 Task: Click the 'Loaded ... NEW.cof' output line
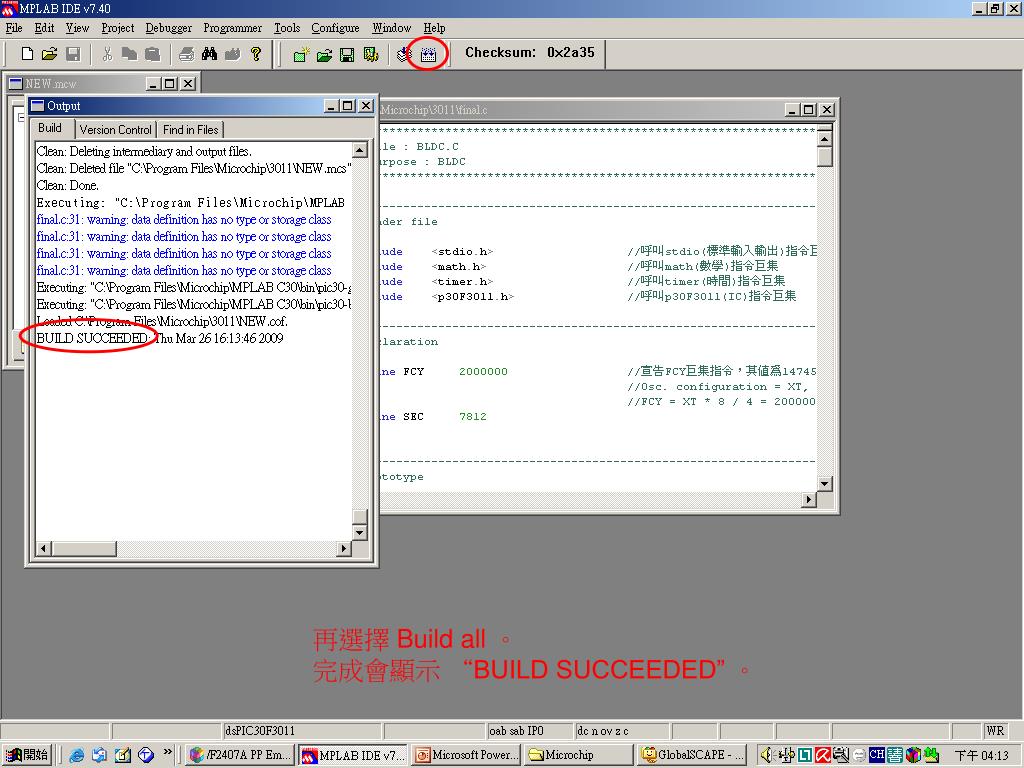[x=162, y=321]
